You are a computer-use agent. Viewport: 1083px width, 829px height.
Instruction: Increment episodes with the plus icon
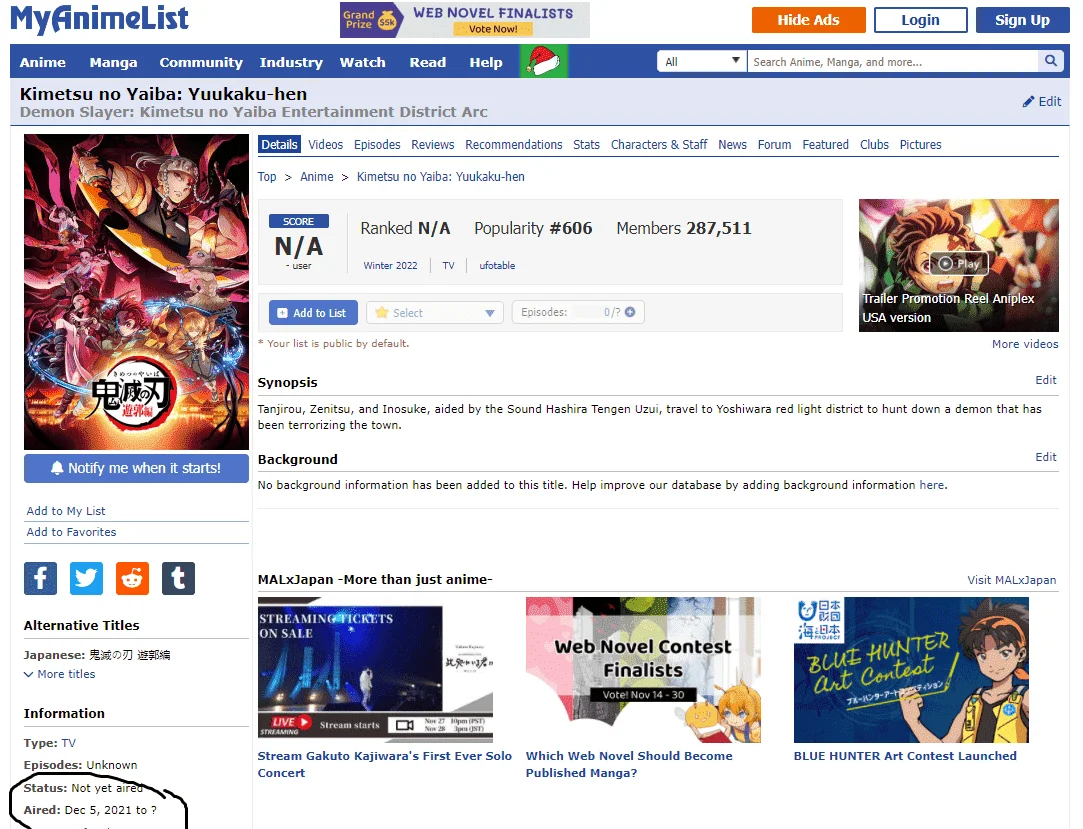(x=630, y=312)
